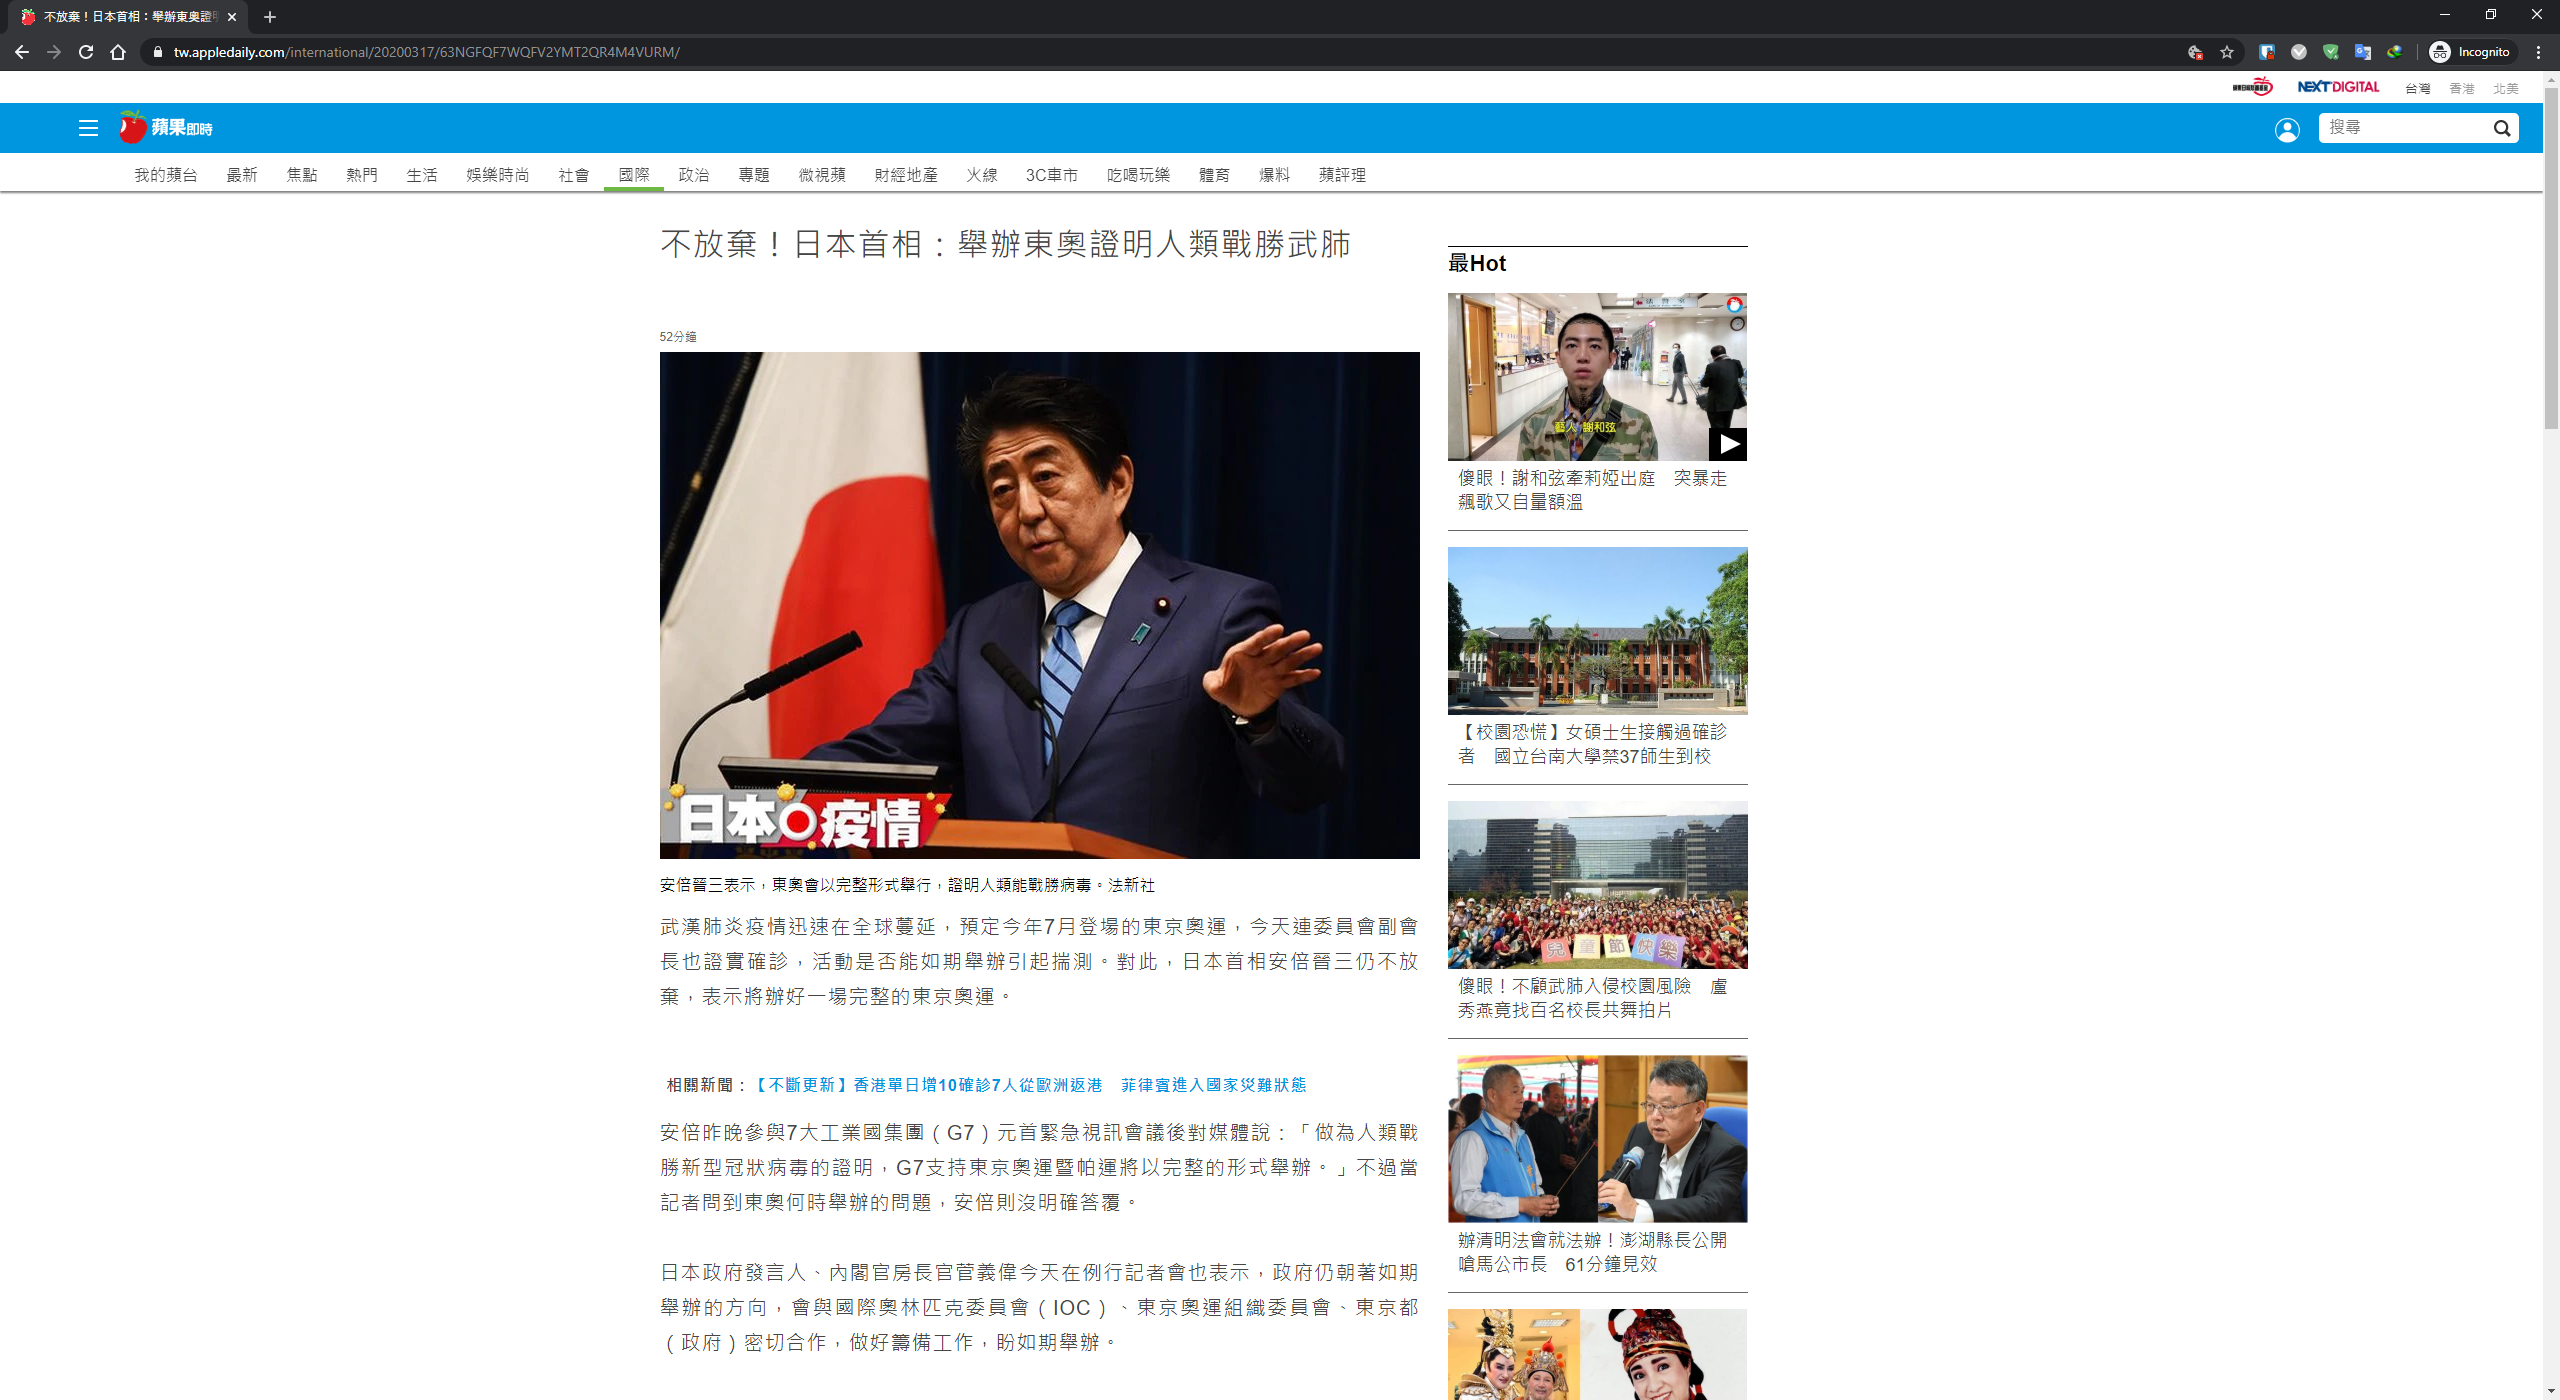Open Chrome three-dot menu
Screen dimensions: 2560x1400
[2538, 52]
